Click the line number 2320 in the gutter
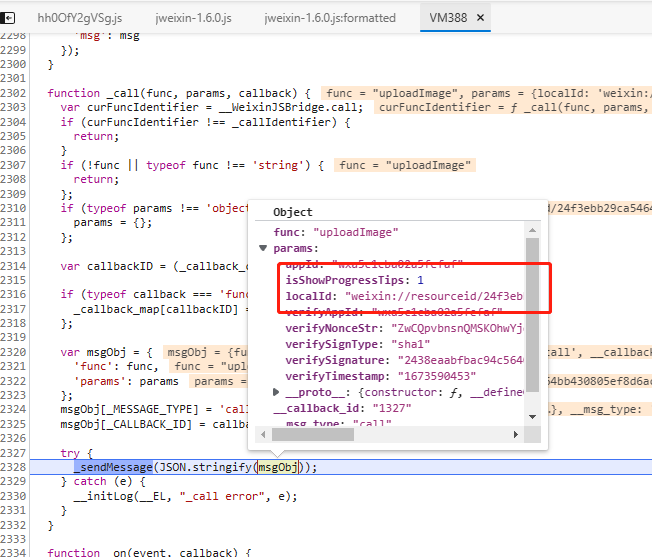 (13, 352)
